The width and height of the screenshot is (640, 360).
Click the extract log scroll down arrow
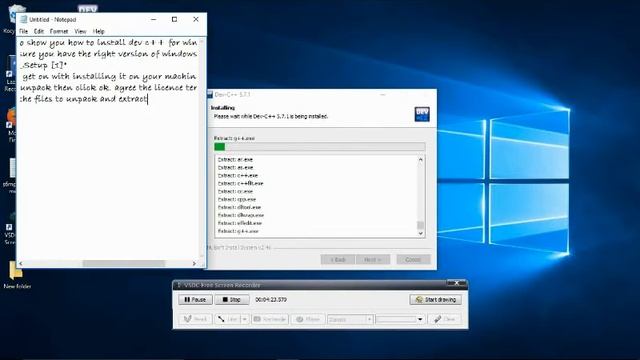click(420, 233)
